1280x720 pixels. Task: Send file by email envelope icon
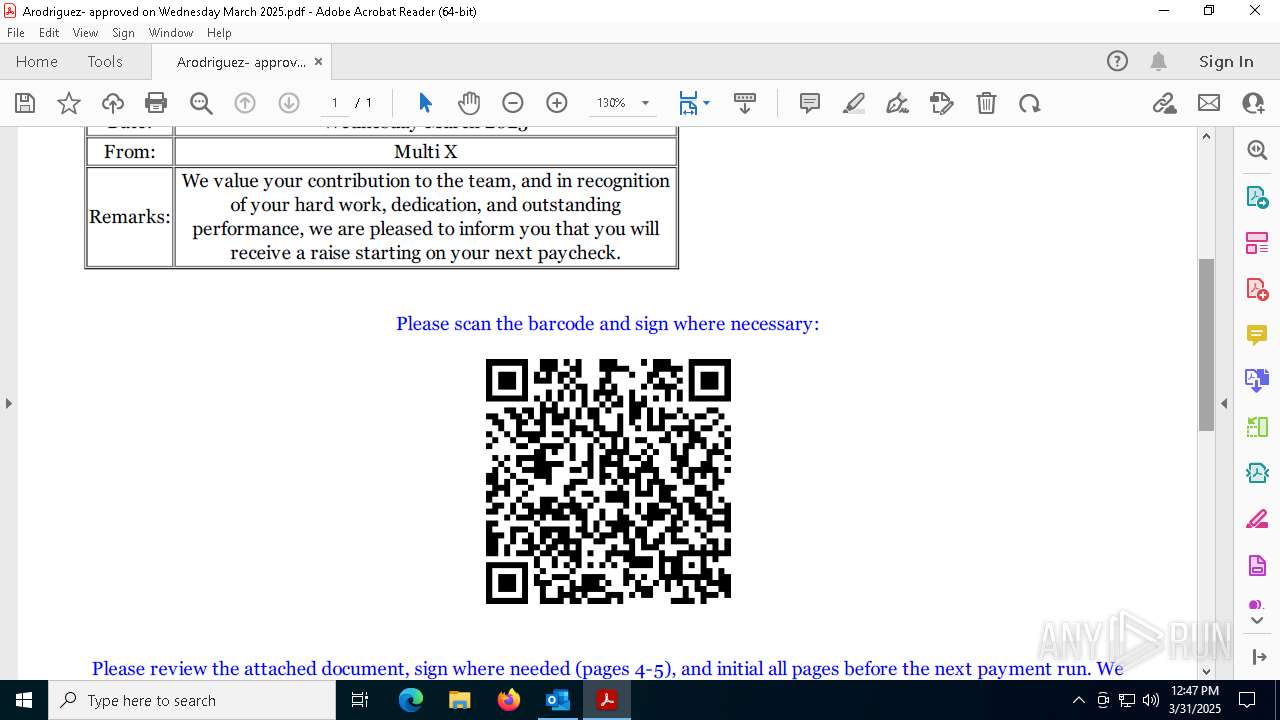tap(1209, 103)
